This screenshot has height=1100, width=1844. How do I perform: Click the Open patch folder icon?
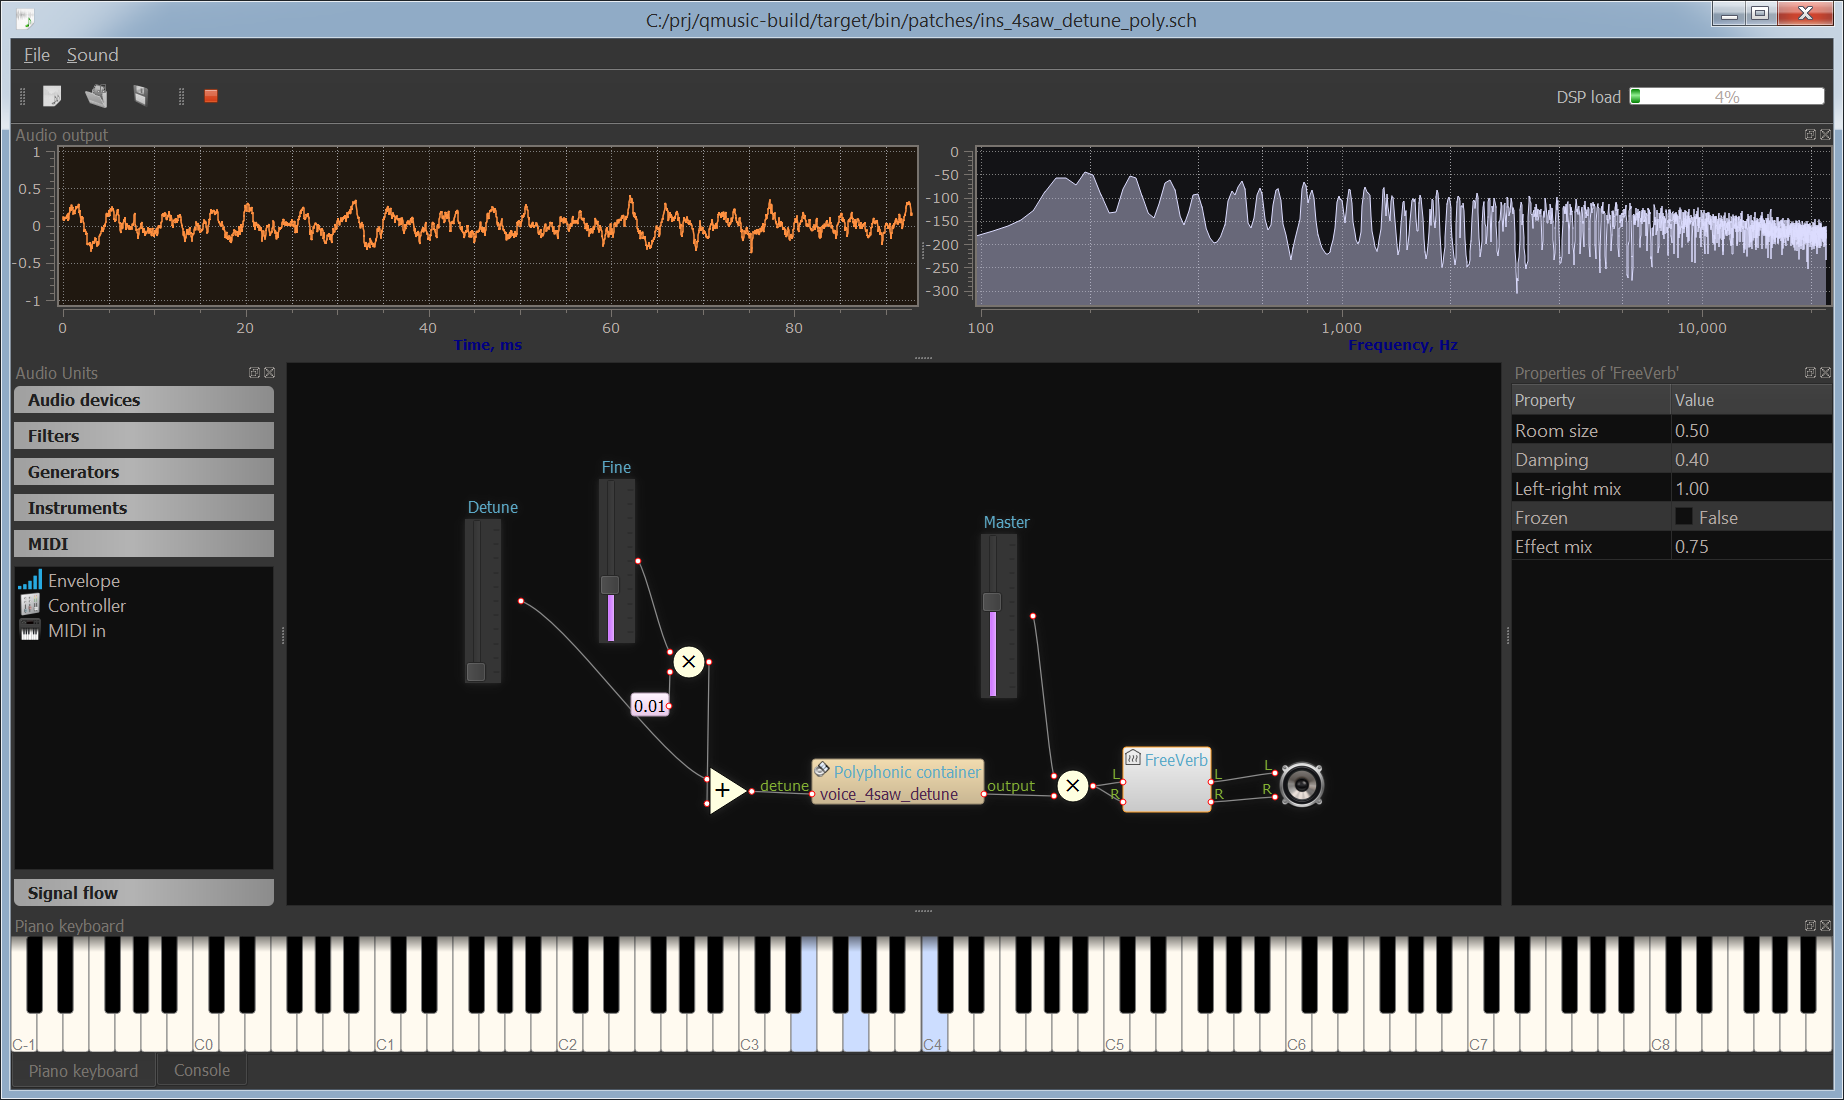click(x=96, y=96)
